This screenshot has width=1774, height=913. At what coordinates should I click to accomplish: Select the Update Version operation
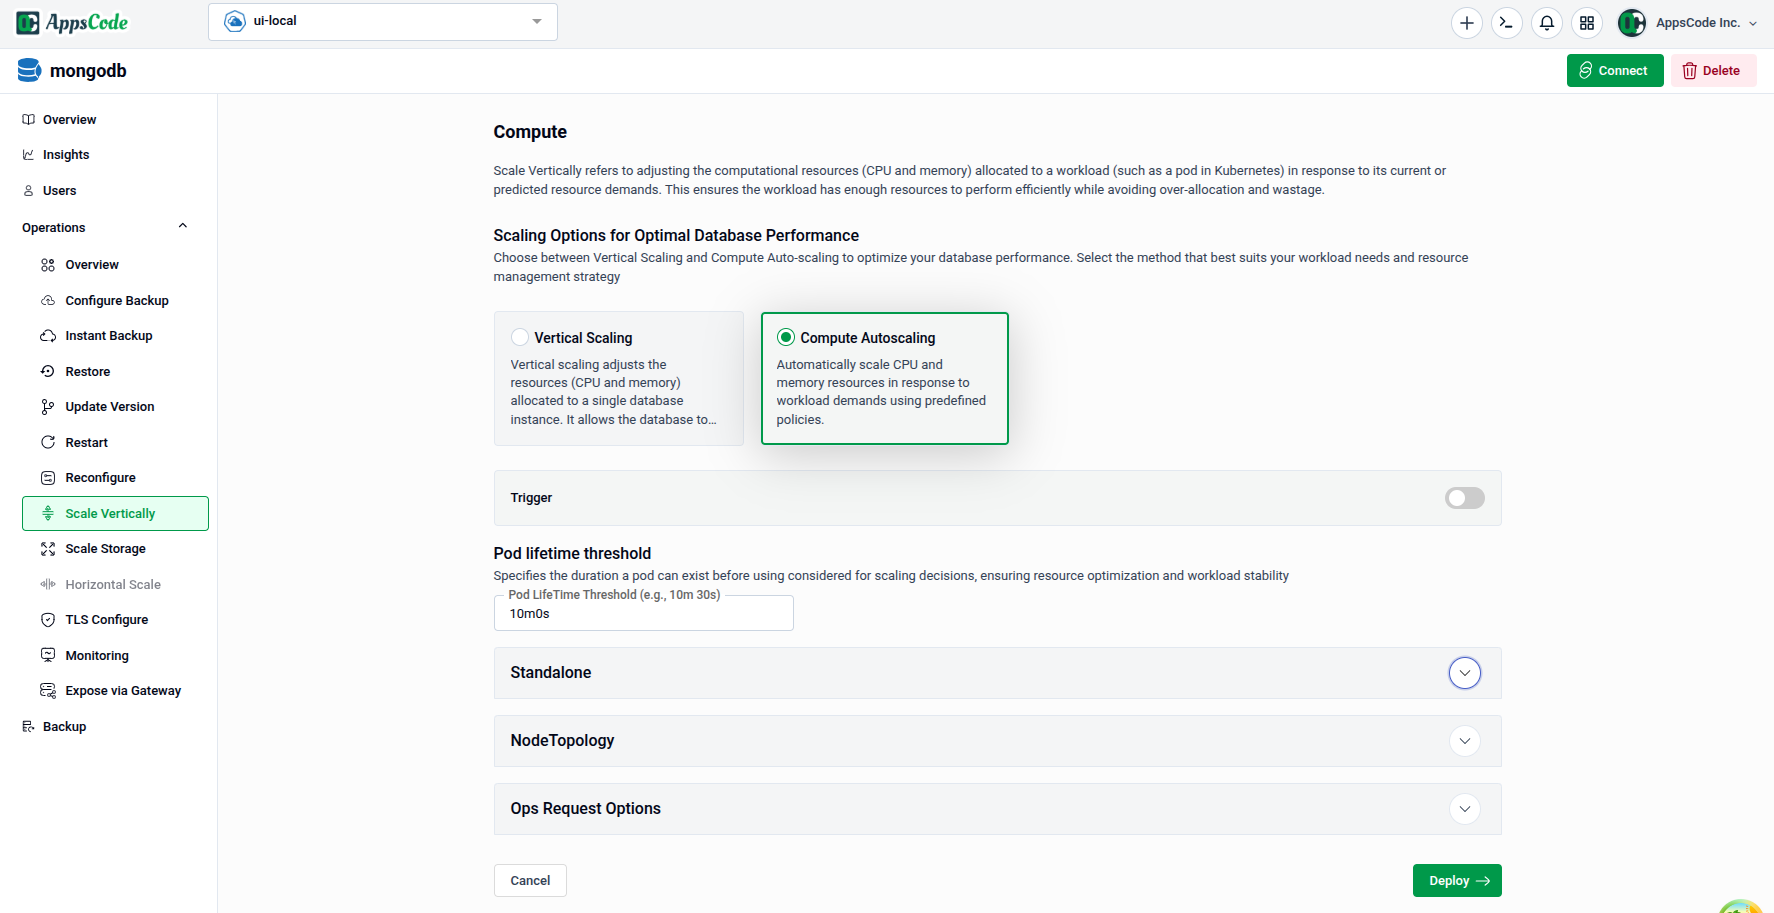[109, 406]
